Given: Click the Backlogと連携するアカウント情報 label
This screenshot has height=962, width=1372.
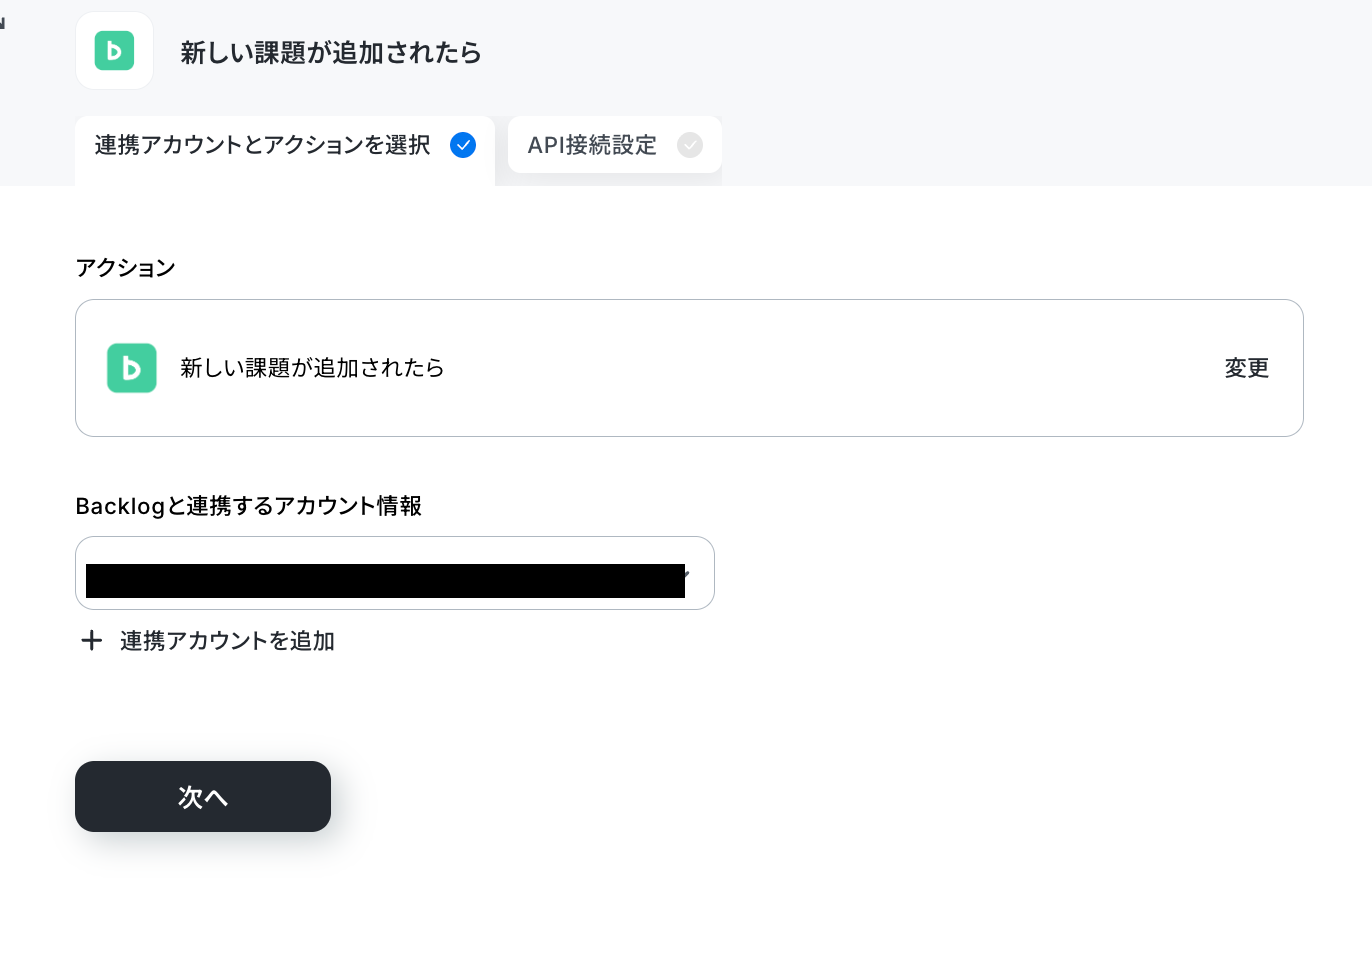Looking at the screenshot, I should coord(249,506).
